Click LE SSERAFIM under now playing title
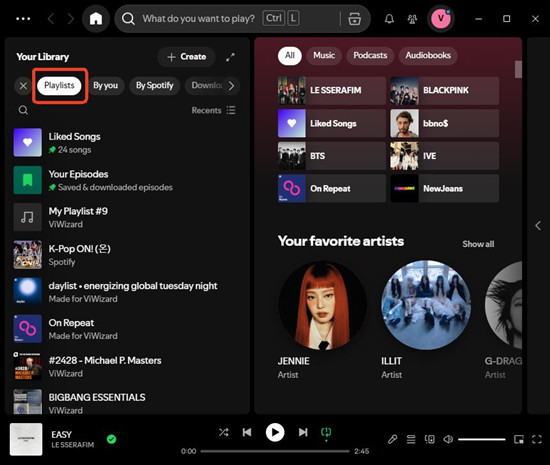Screen dimensions: 550x465 tap(73, 445)
